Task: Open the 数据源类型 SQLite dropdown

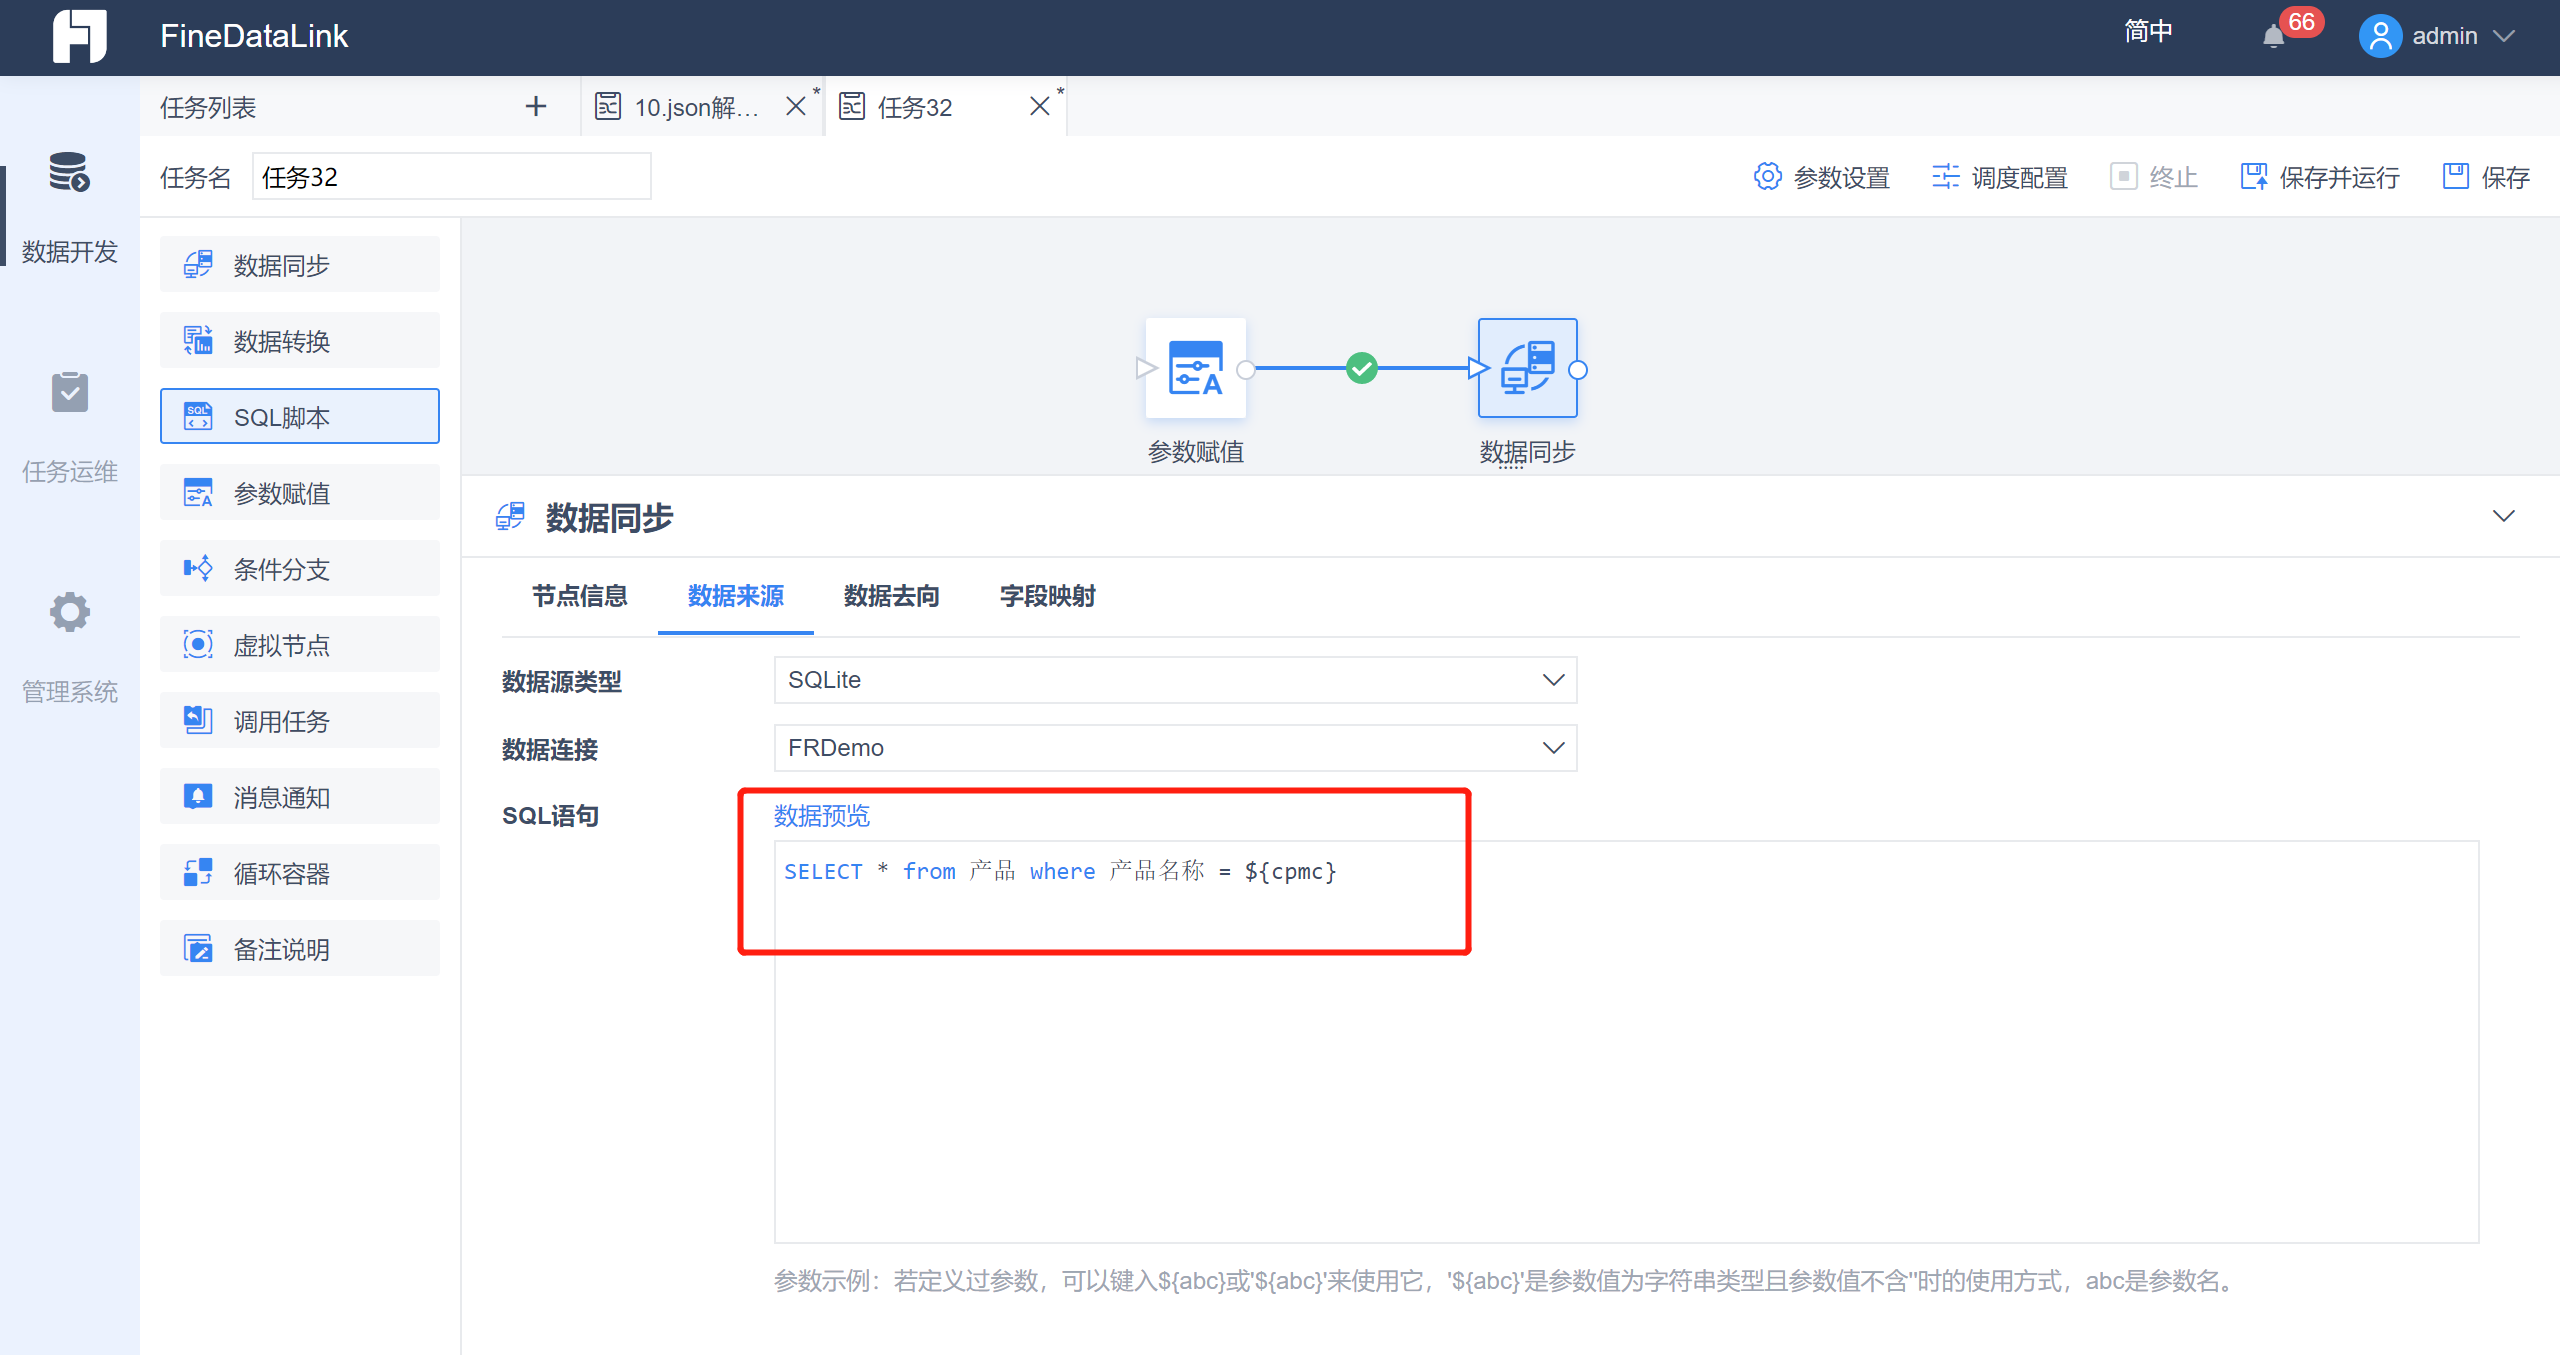Action: (1175, 680)
